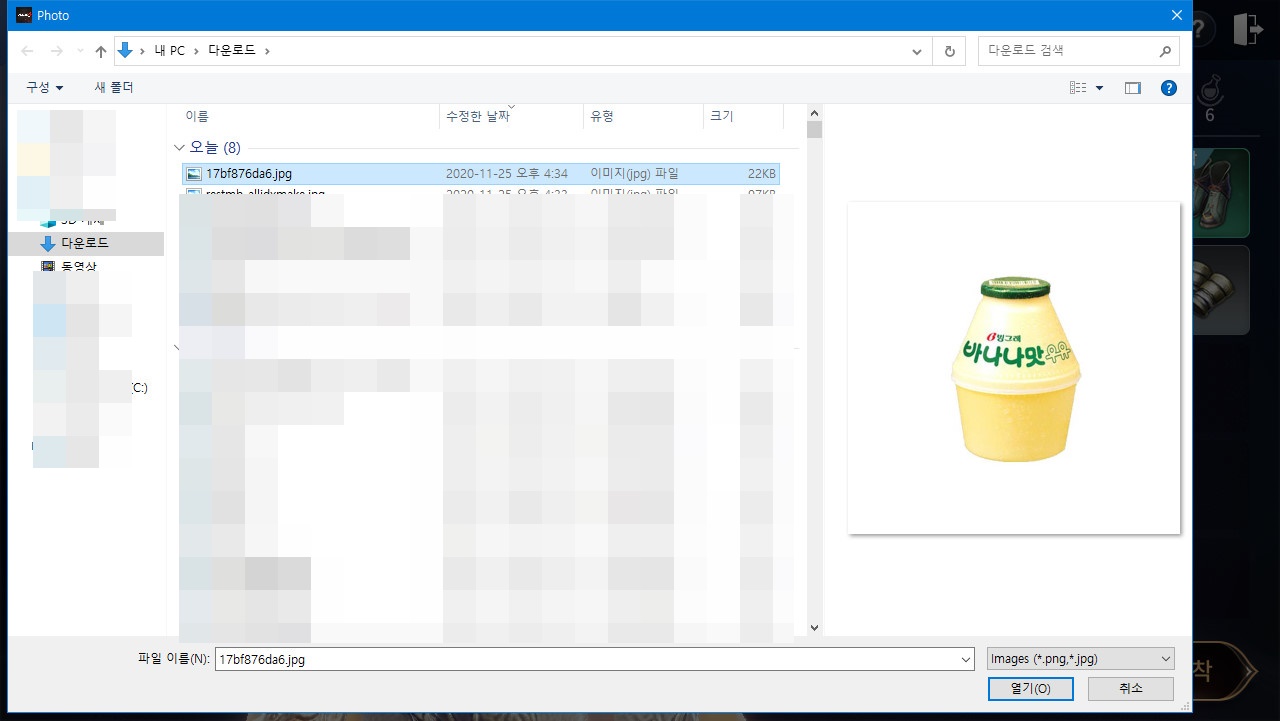This screenshot has width=1280, height=721.
Task: Click the banana milk preview image
Action: coord(1014,368)
